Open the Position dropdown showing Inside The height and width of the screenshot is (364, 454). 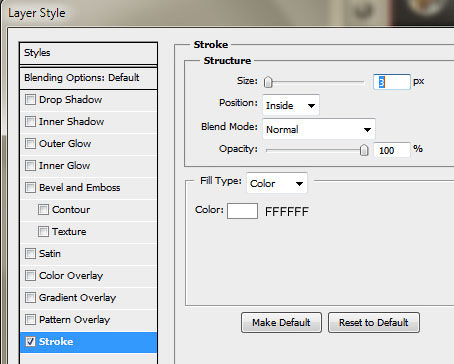291,105
